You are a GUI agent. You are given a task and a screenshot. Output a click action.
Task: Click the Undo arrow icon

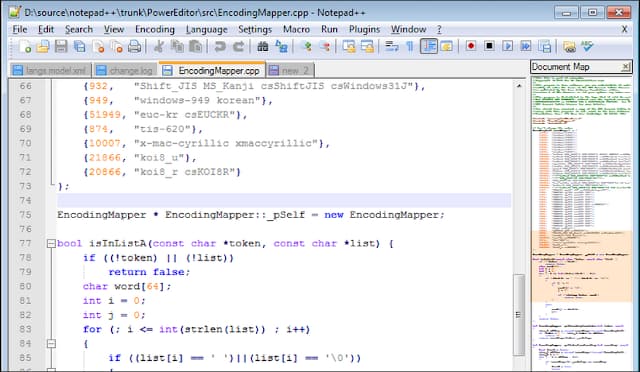220,47
